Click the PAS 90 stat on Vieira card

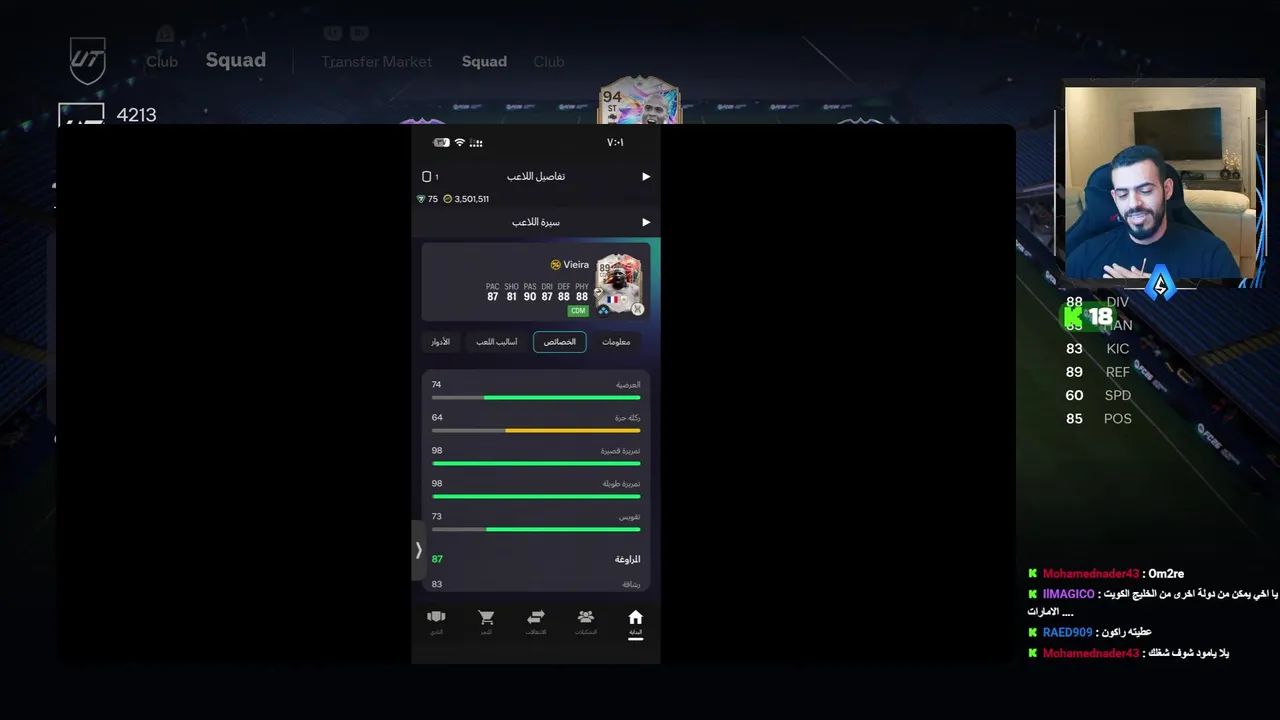530,292
